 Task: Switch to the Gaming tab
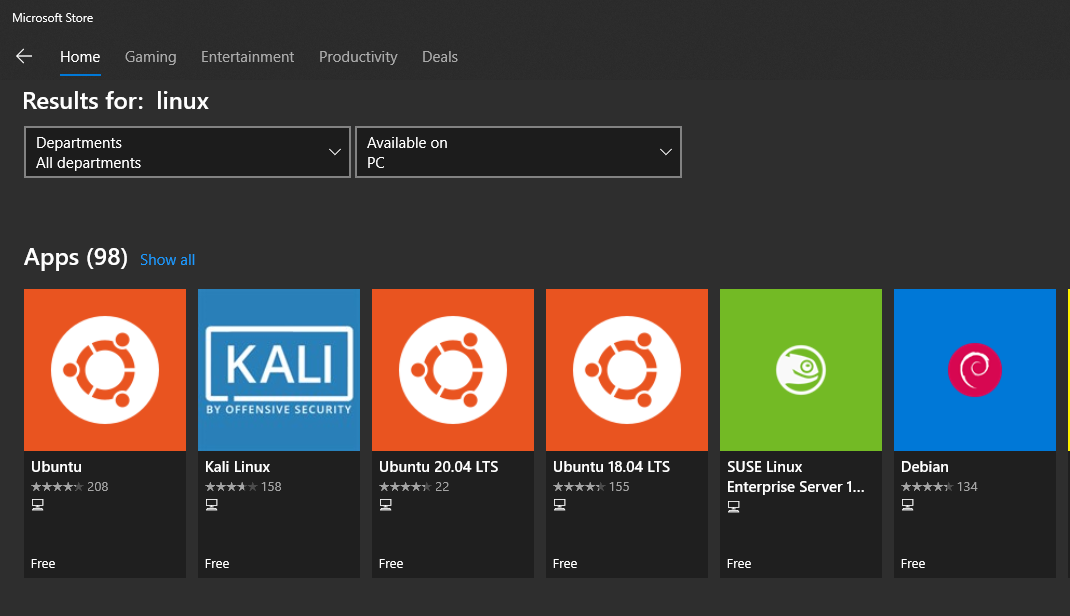click(151, 57)
